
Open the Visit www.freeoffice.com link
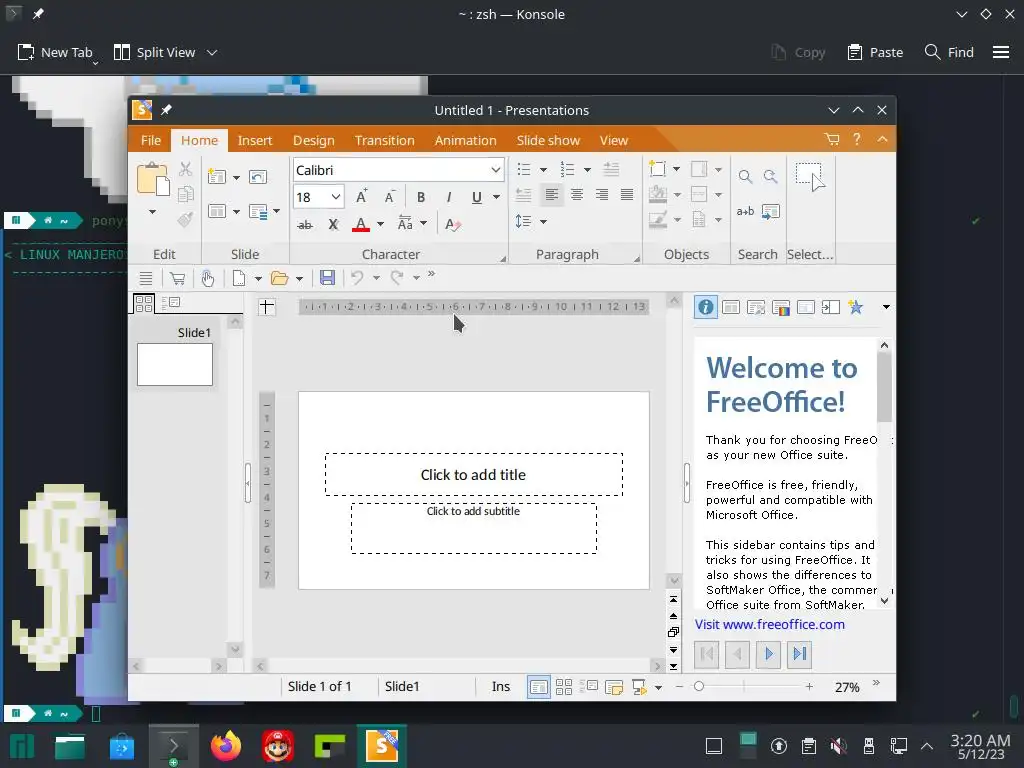coord(769,624)
